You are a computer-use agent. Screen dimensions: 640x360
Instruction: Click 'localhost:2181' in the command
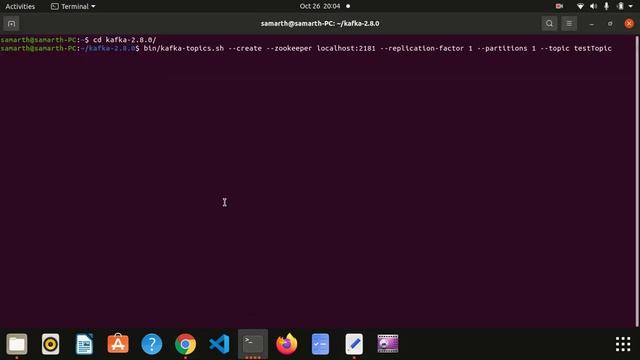pos(346,48)
